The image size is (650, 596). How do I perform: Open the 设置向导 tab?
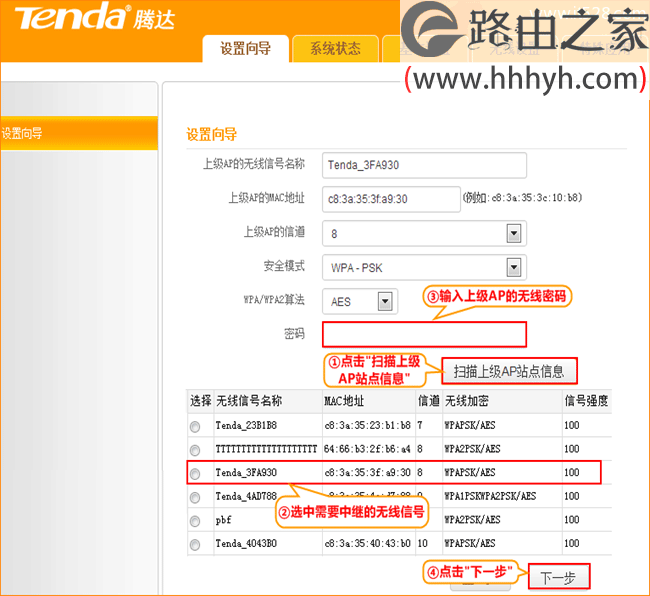(x=245, y=48)
